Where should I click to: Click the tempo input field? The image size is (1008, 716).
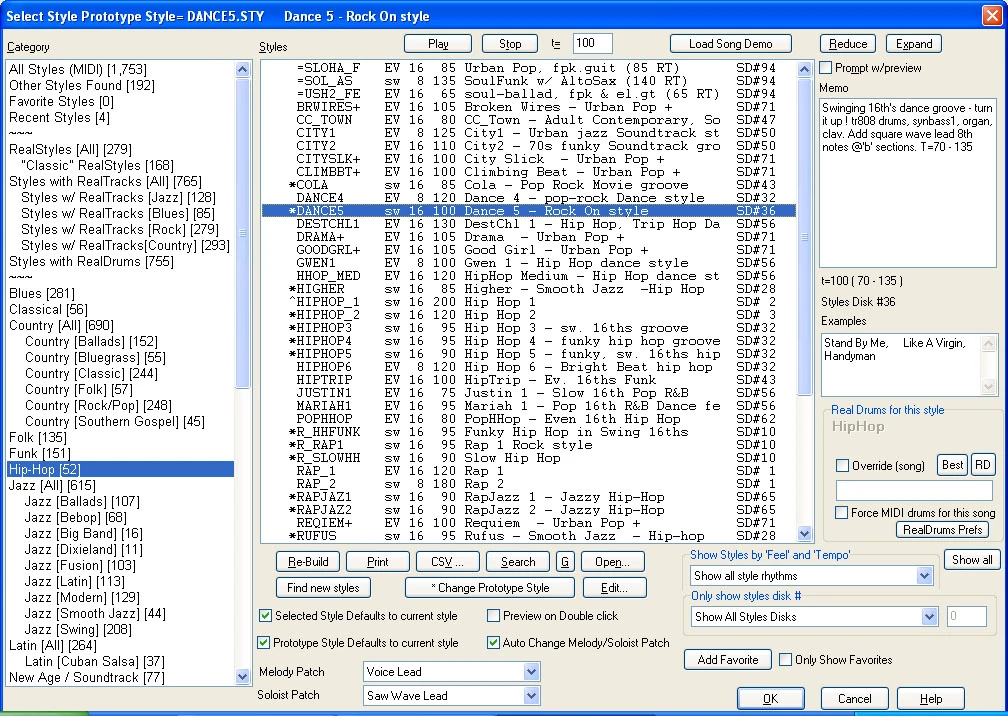(592, 43)
